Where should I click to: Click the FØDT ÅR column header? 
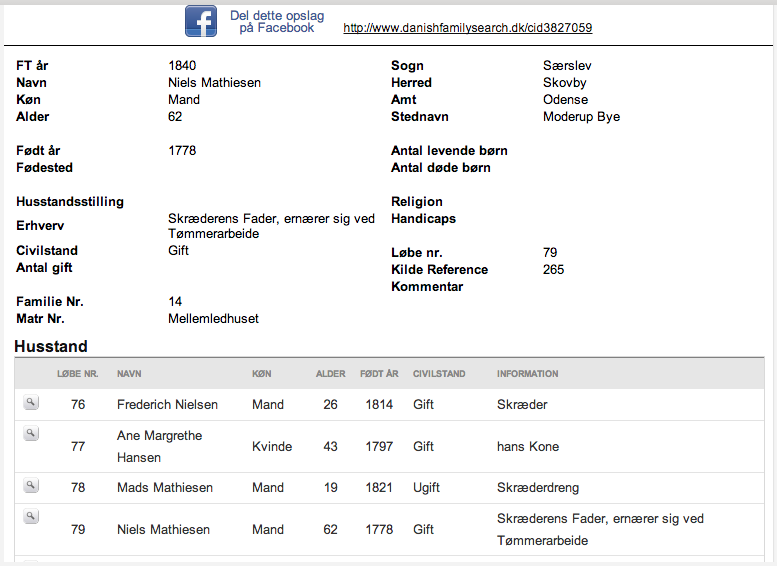click(x=379, y=374)
